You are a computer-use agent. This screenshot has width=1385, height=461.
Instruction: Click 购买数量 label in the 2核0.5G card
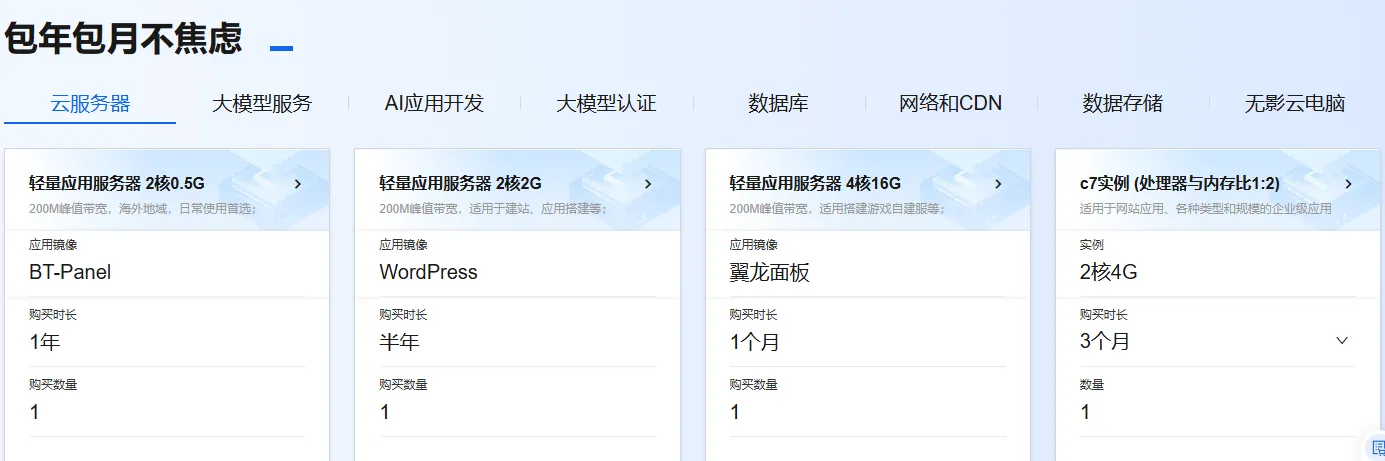tap(53, 385)
